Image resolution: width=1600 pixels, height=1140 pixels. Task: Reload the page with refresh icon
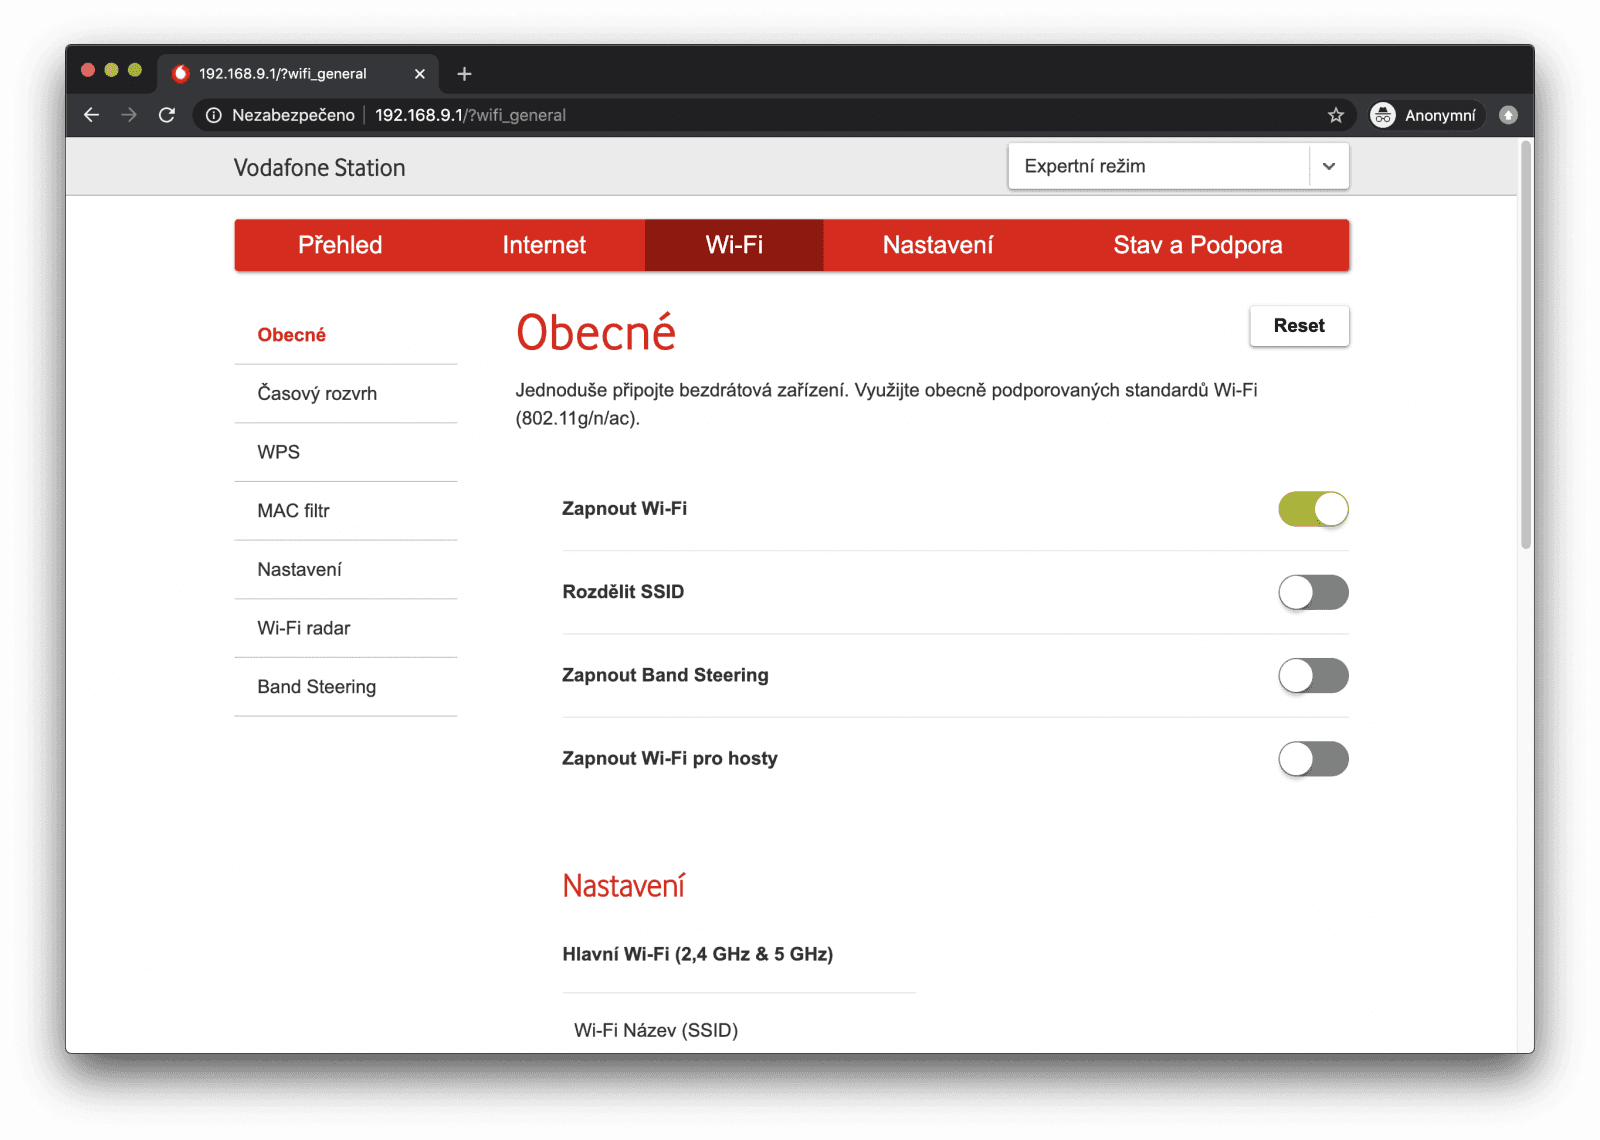[x=167, y=115]
